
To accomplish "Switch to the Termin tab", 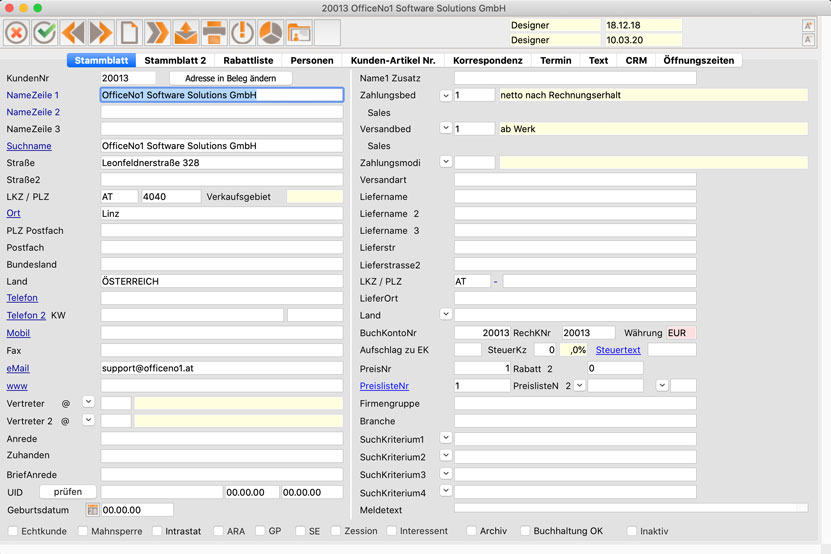I will (555, 60).
